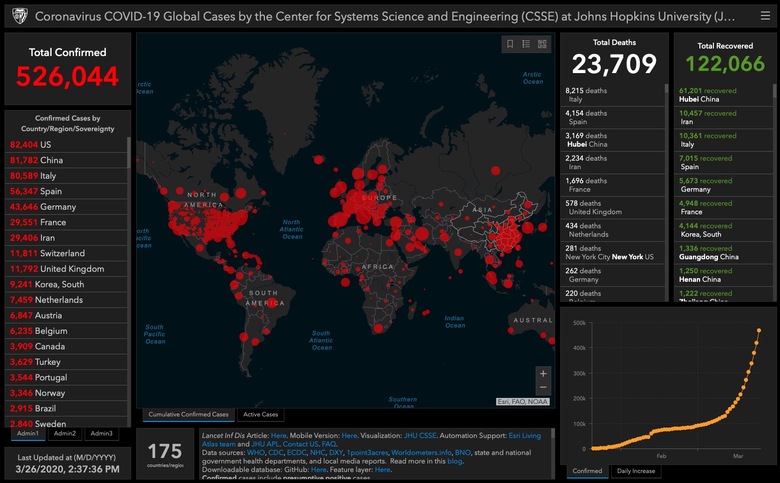The height and width of the screenshot is (483, 780).
Task: Click the 61,201 recovered Hubei China entry
Action: coord(723,95)
